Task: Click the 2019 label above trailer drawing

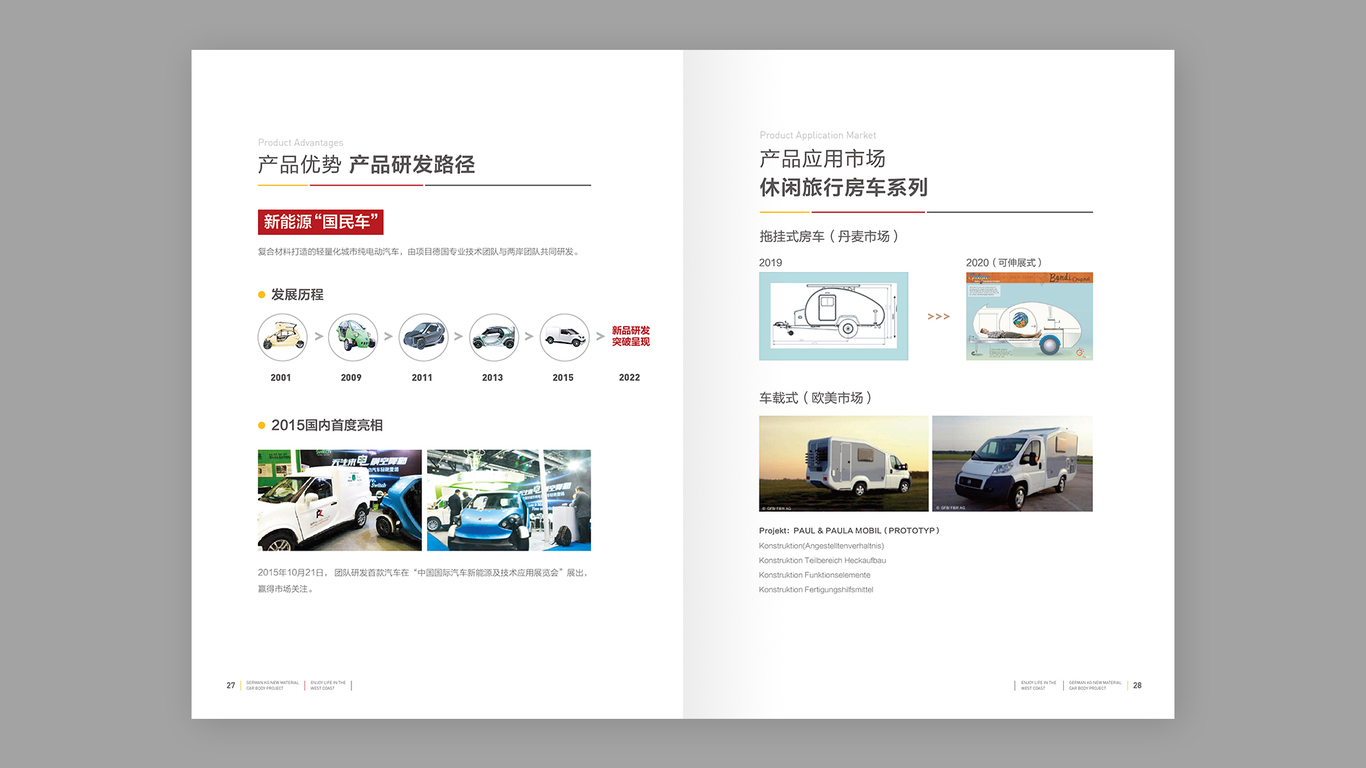Action: [x=771, y=263]
